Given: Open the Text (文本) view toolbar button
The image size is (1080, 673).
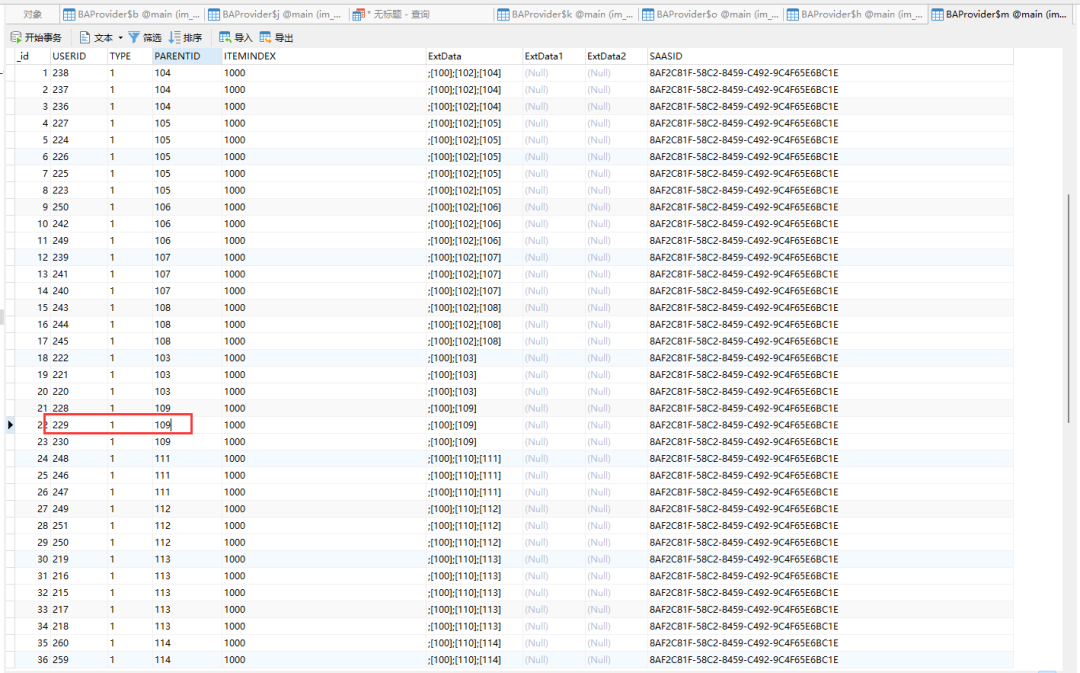Looking at the screenshot, I should pyautogui.click(x=96, y=37).
